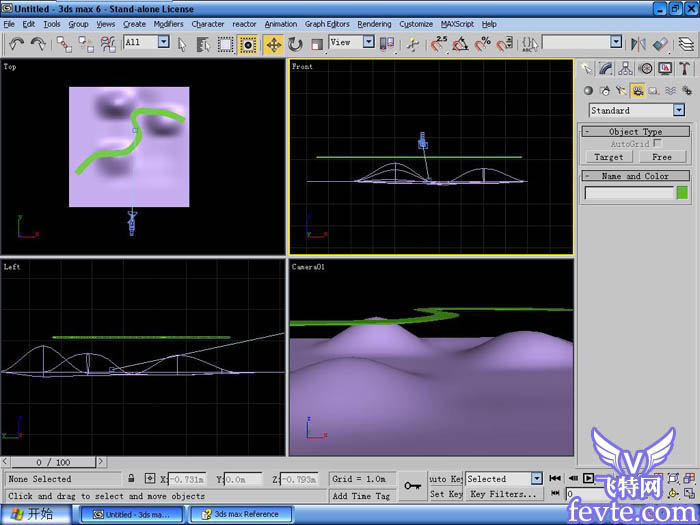Click the X coordinate field

pyautogui.click(x=188, y=479)
